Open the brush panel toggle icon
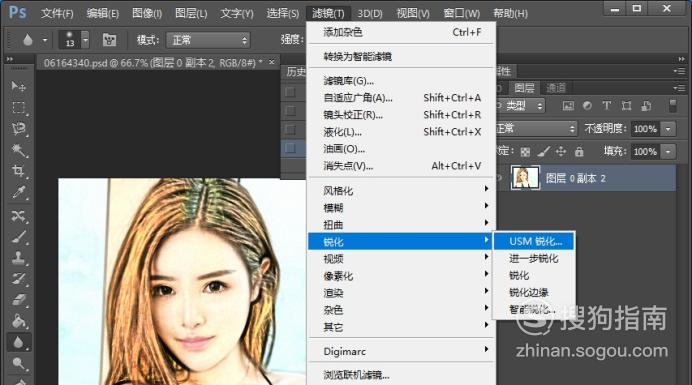The width and height of the screenshot is (692, 385). point(109,40)
